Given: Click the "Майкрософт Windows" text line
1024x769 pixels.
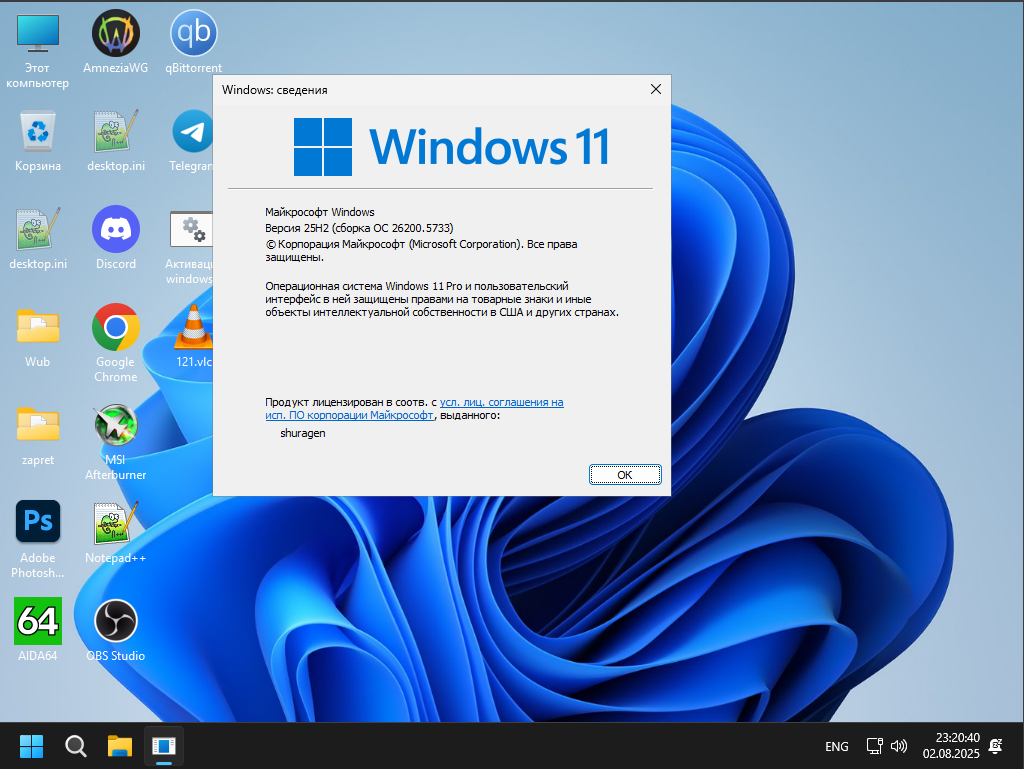Looking at the screenshot, I should 320,212.
